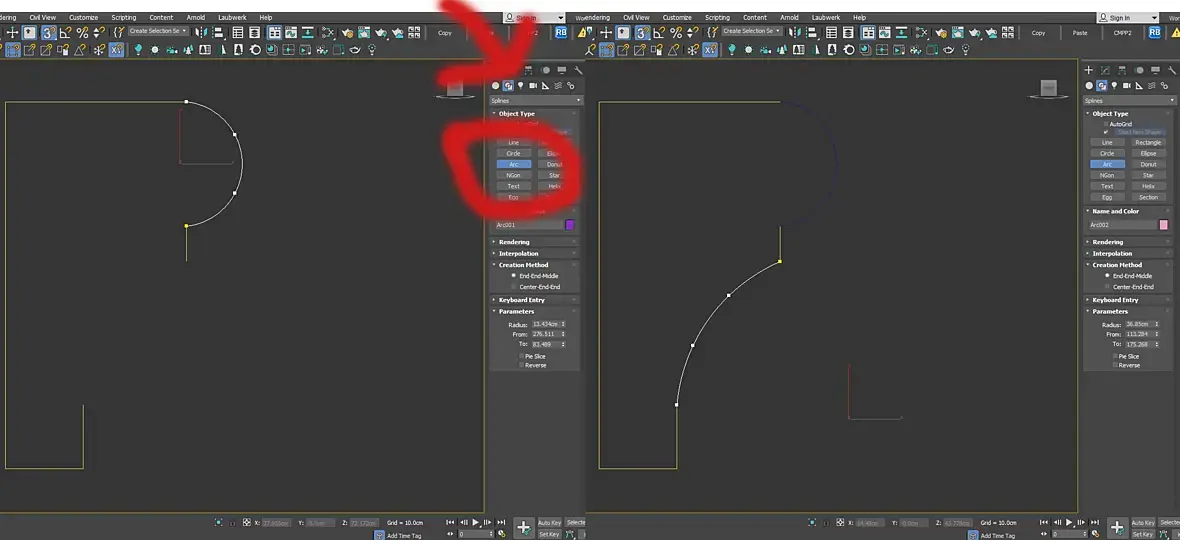Select Center-End-End radio in left window

(x=514, y=287)
